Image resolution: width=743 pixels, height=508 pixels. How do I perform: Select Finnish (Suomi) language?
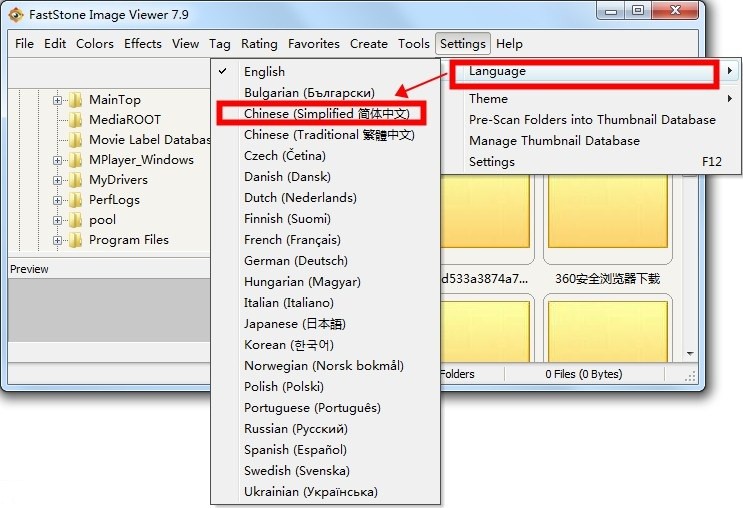325,218
